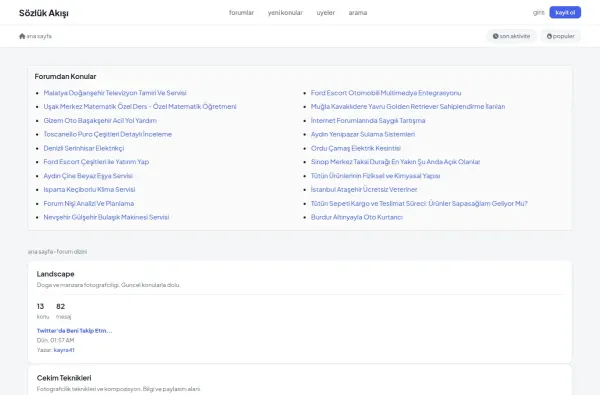The width and height of the screenshot is (600, 395).
Task: Open Ford Escort Otomobil Multimedya Entegrasyonu
Action: (x=386, y=93)
